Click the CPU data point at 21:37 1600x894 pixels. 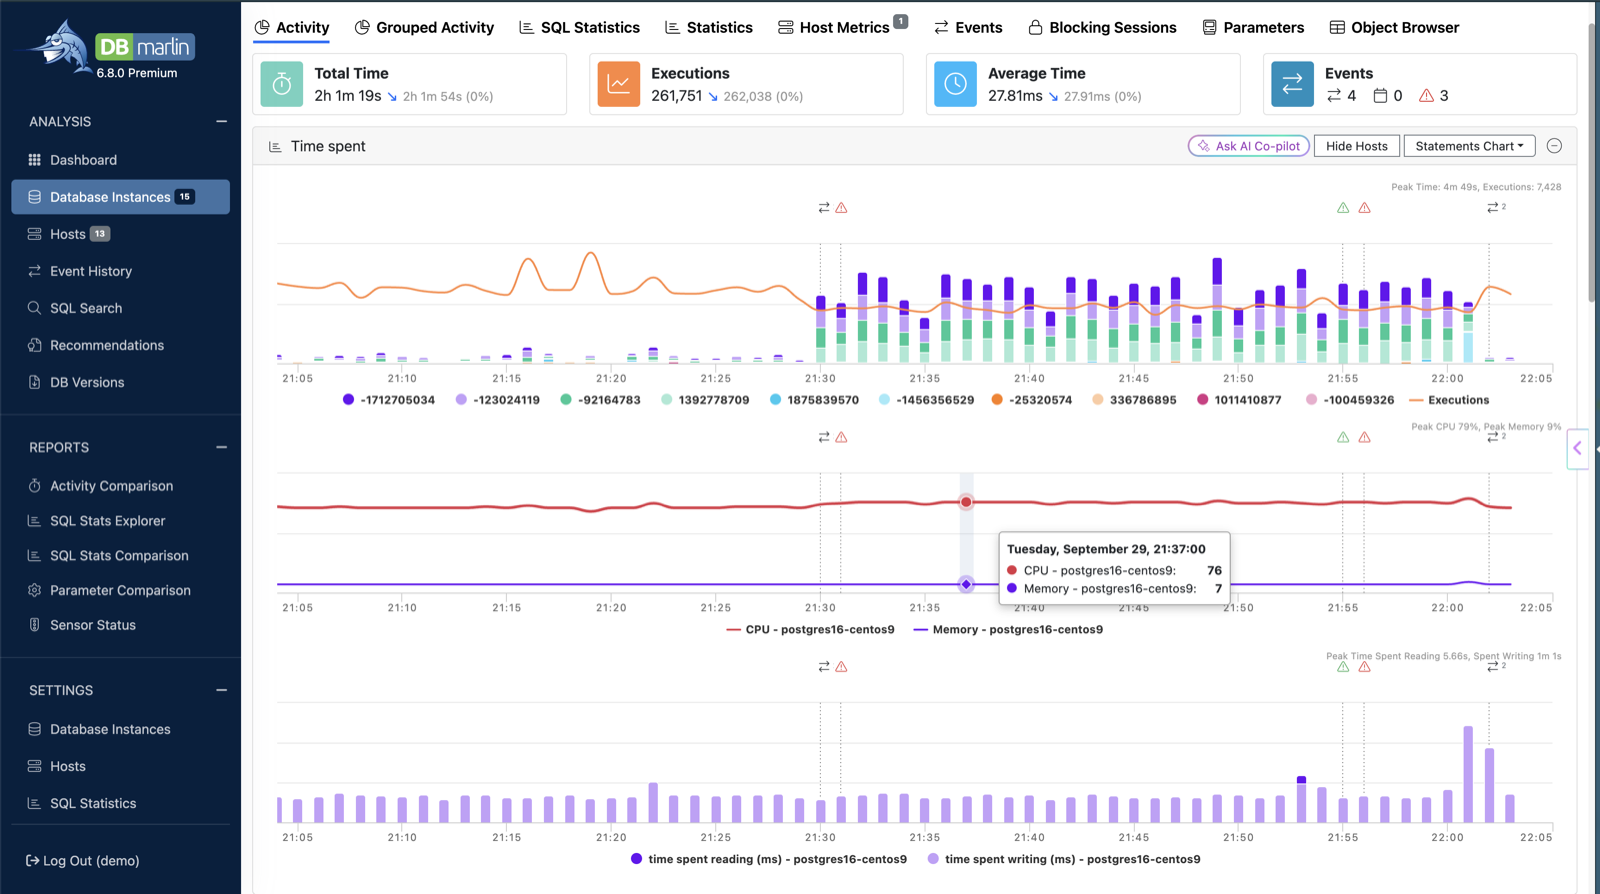coord(966,502)
